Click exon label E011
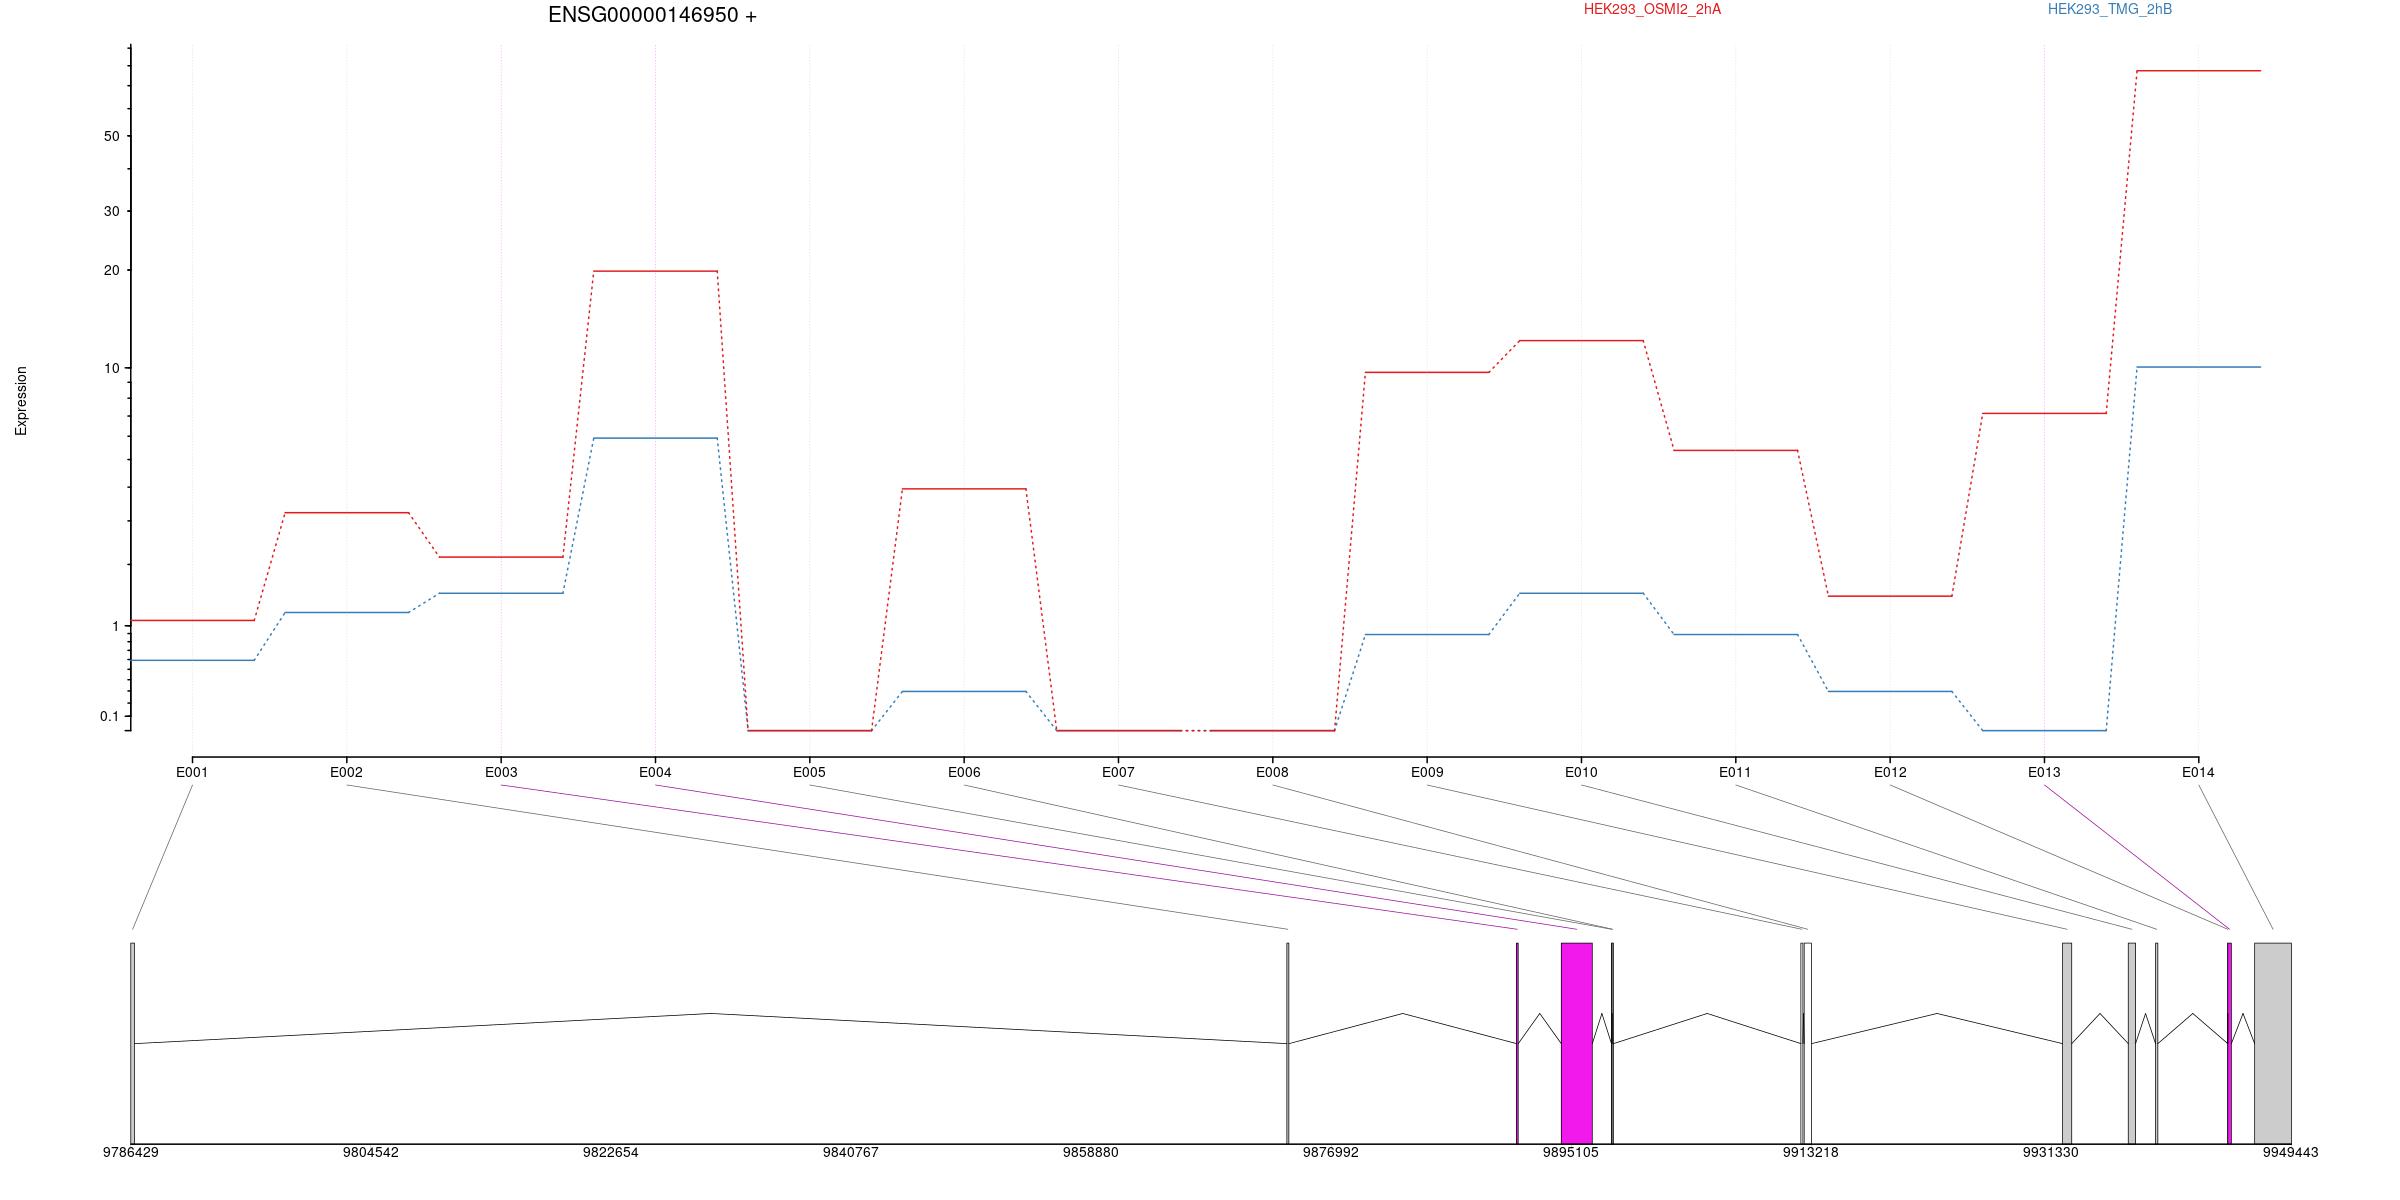 point(1735,772)
